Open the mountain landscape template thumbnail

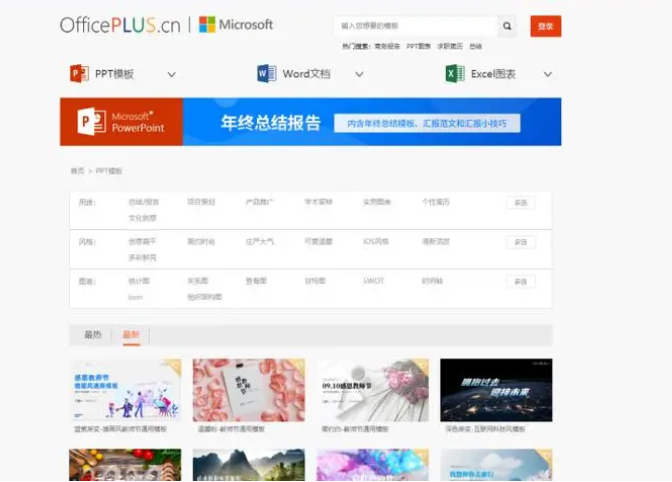(249, 465)
